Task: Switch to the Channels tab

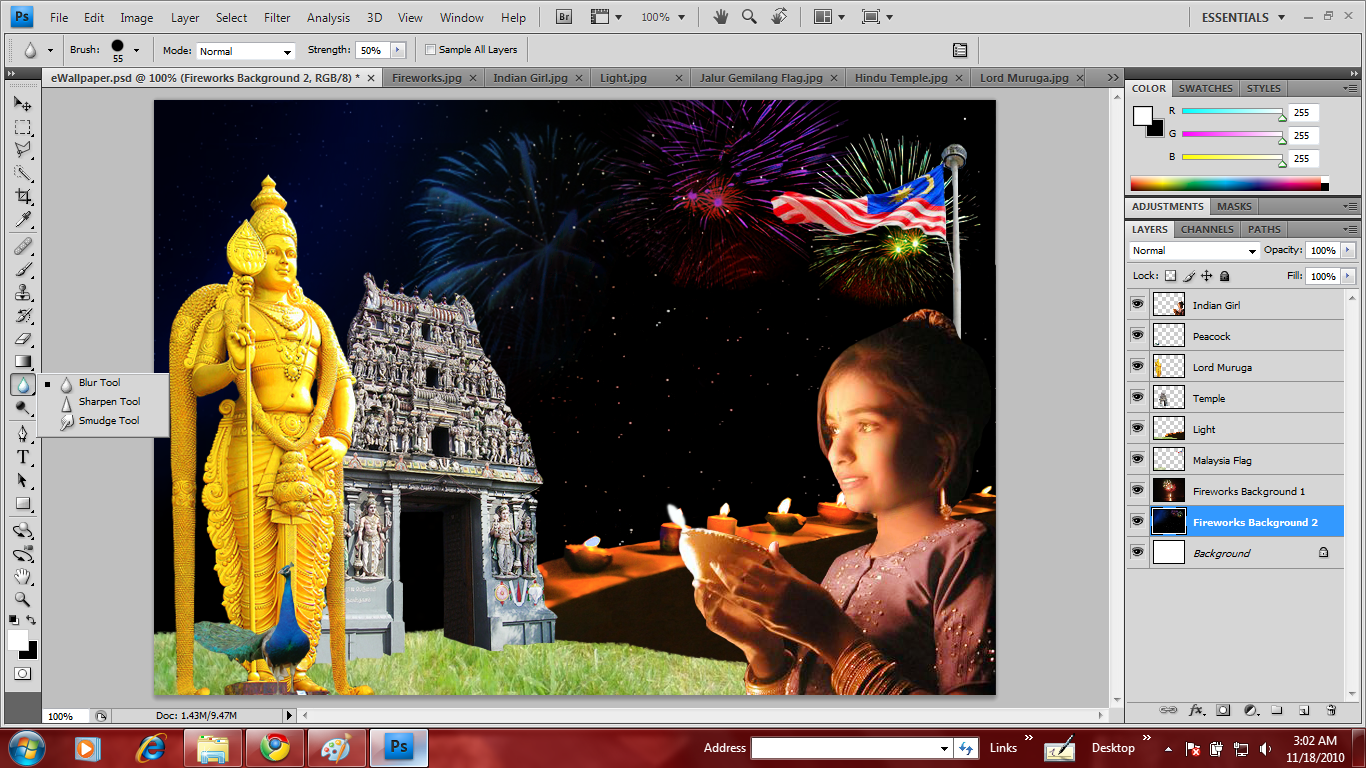Action: pyautogui.click(x=1207, y=229)
